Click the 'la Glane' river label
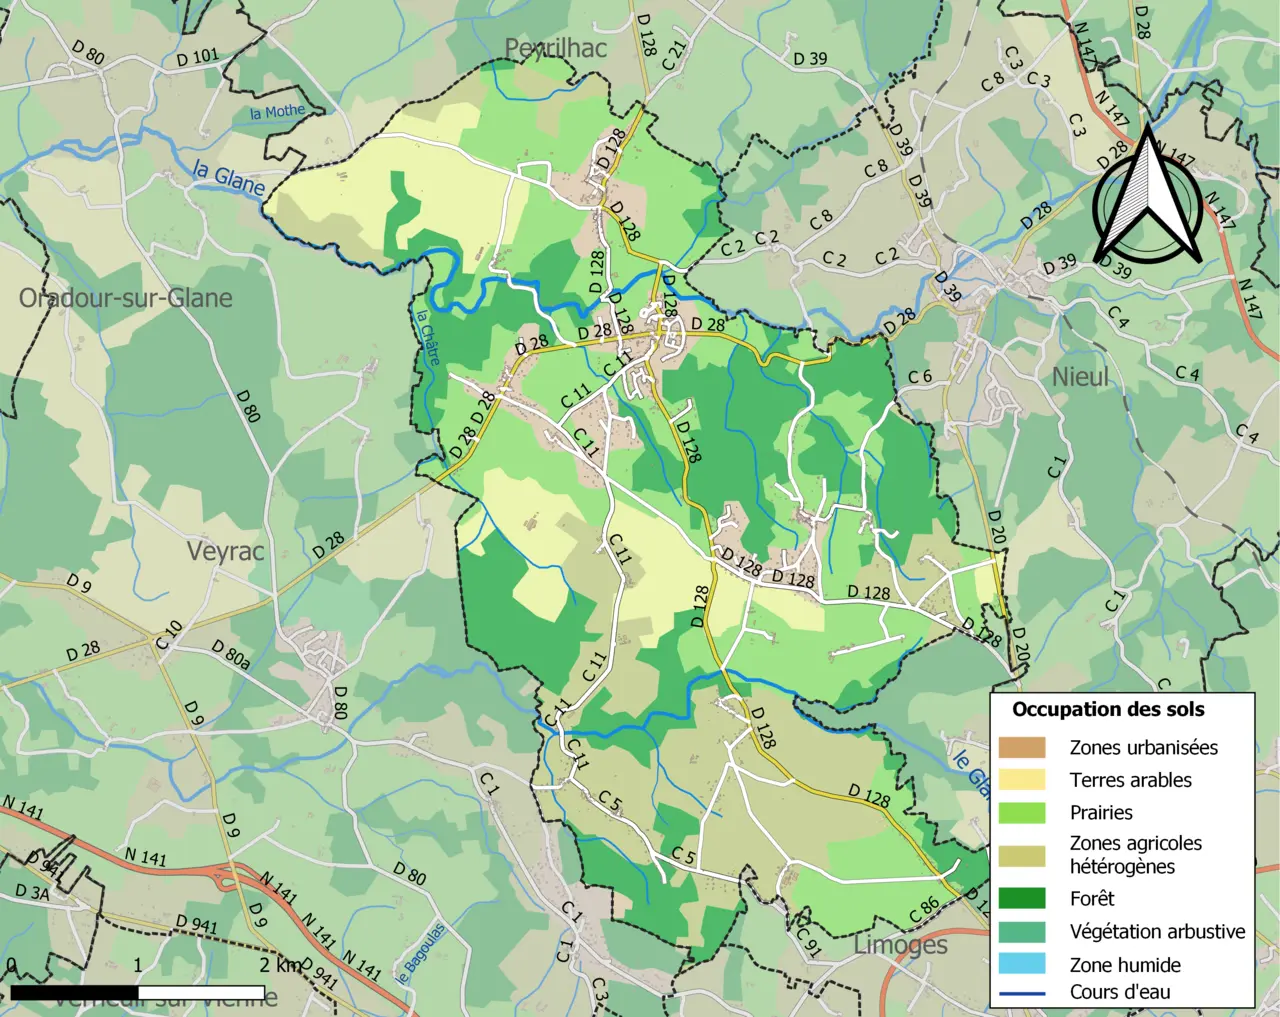 click(229, 178)
